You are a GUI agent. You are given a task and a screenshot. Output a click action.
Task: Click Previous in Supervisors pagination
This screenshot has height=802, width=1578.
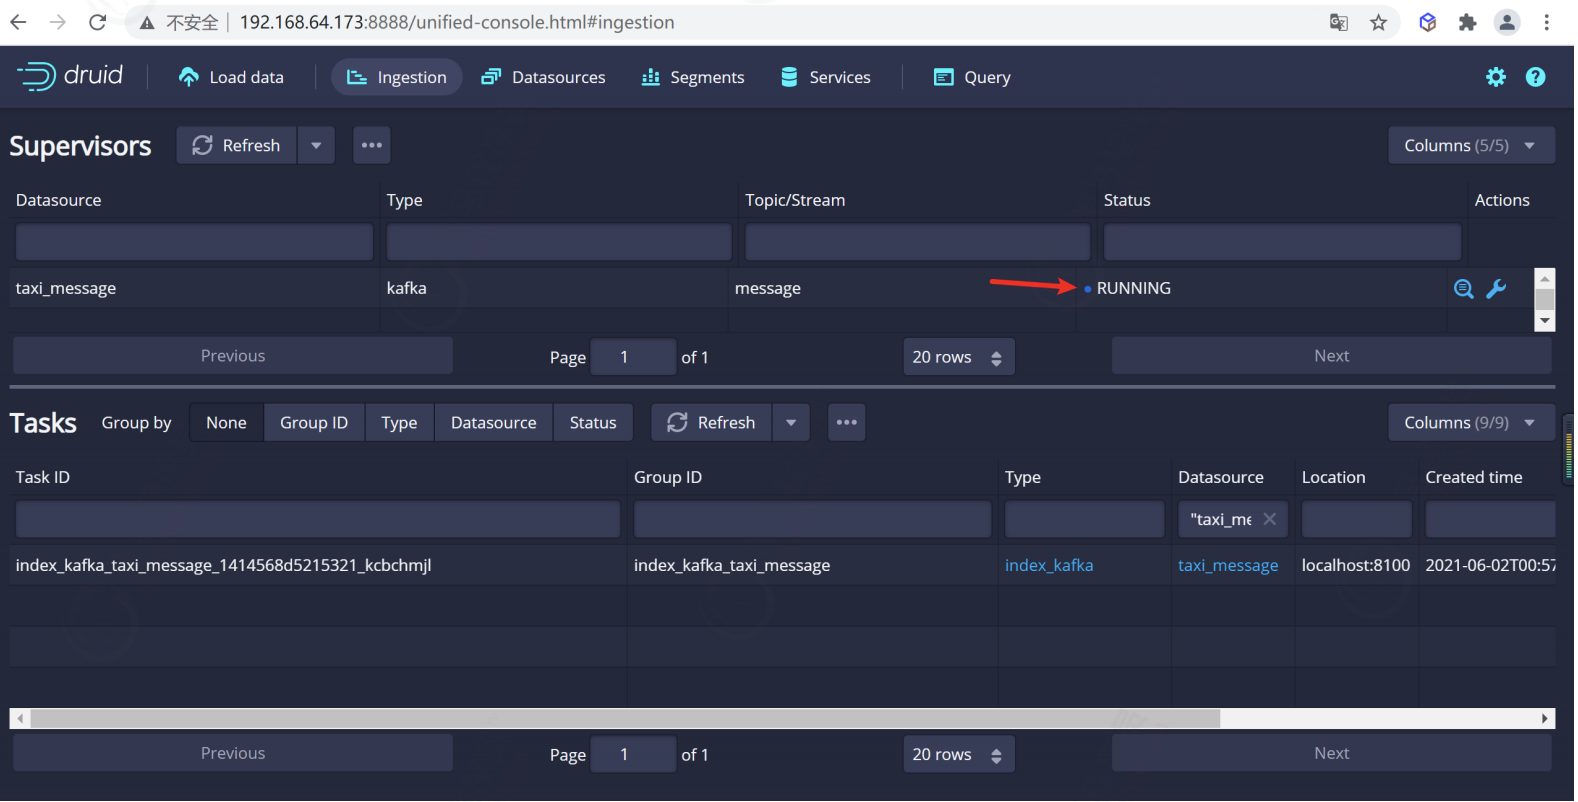[x=233, y=356]
